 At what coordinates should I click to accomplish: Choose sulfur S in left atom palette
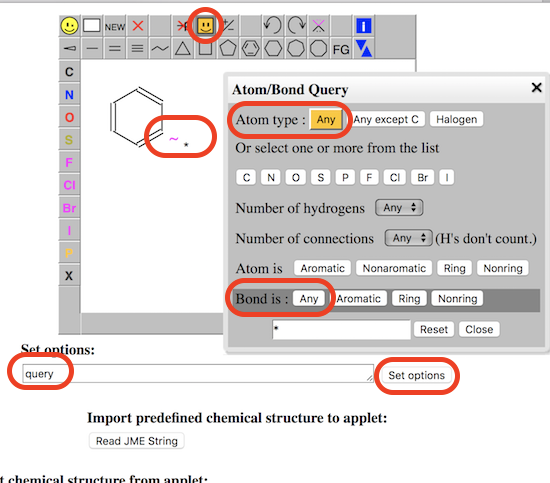[x=69, y=140]
